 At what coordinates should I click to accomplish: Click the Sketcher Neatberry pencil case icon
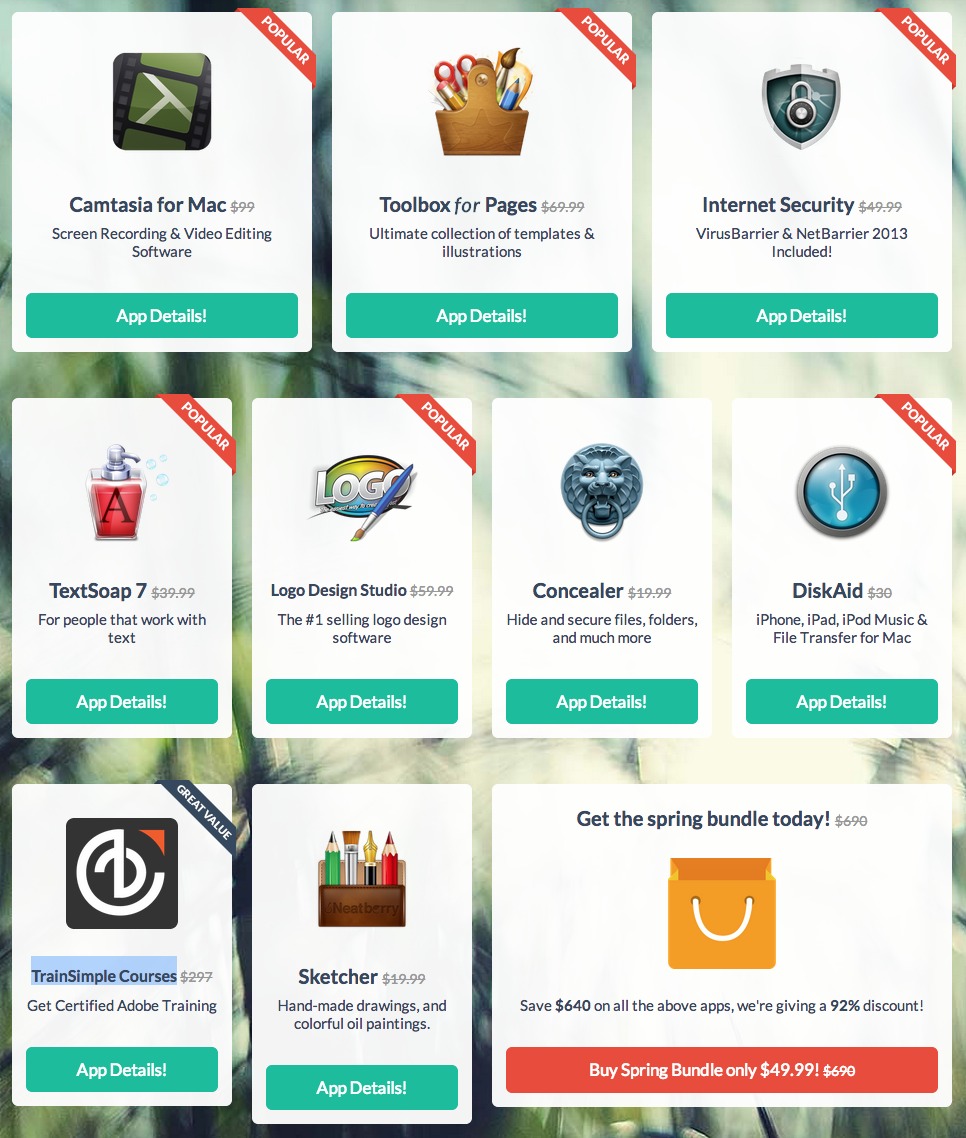(x=361, y=879)
